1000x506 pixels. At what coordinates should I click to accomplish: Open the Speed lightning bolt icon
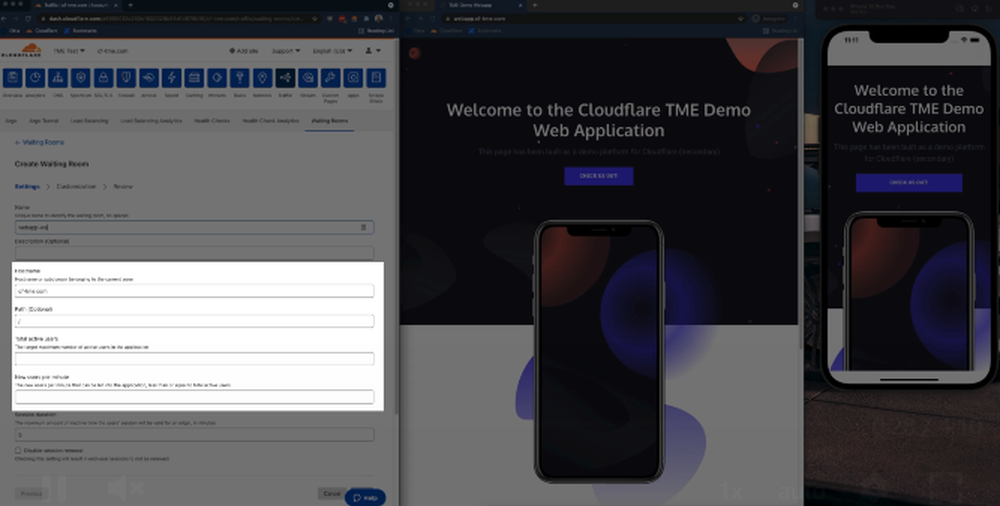coord(172,78)
